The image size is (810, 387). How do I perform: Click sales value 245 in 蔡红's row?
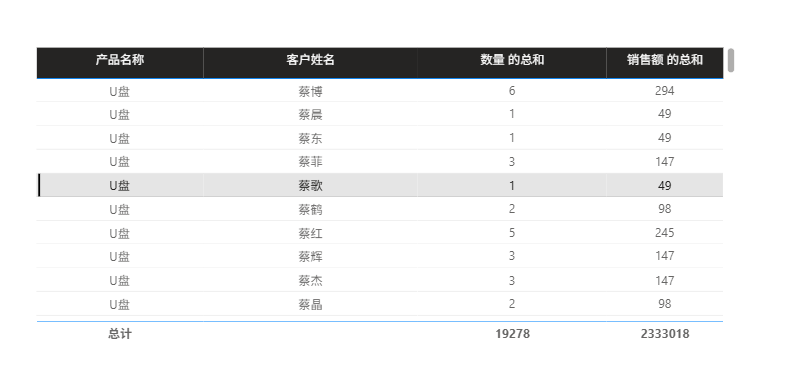(665, 233)
